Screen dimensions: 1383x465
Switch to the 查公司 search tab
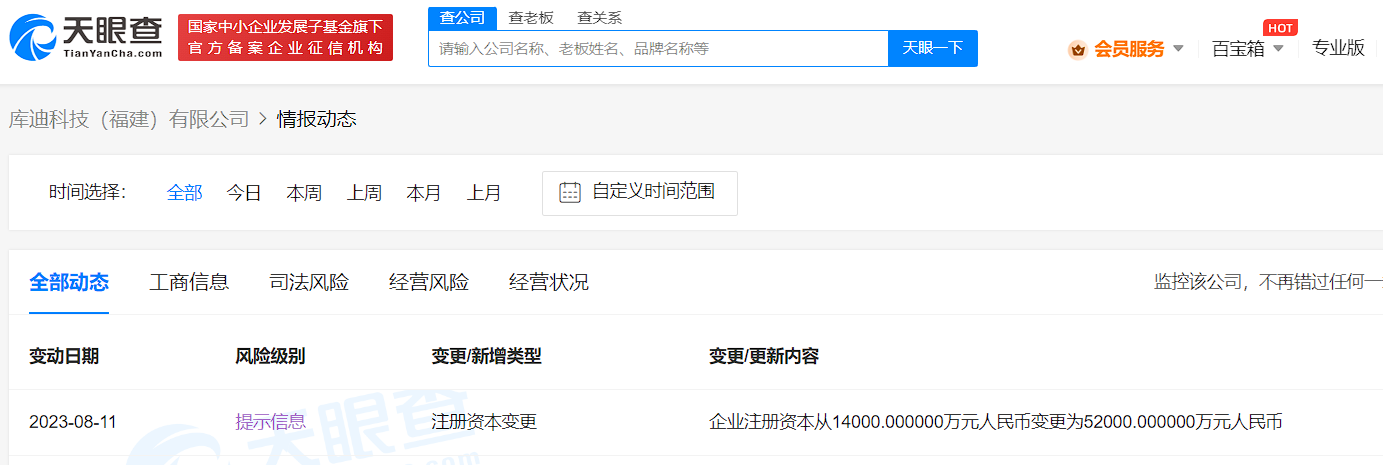462,17
